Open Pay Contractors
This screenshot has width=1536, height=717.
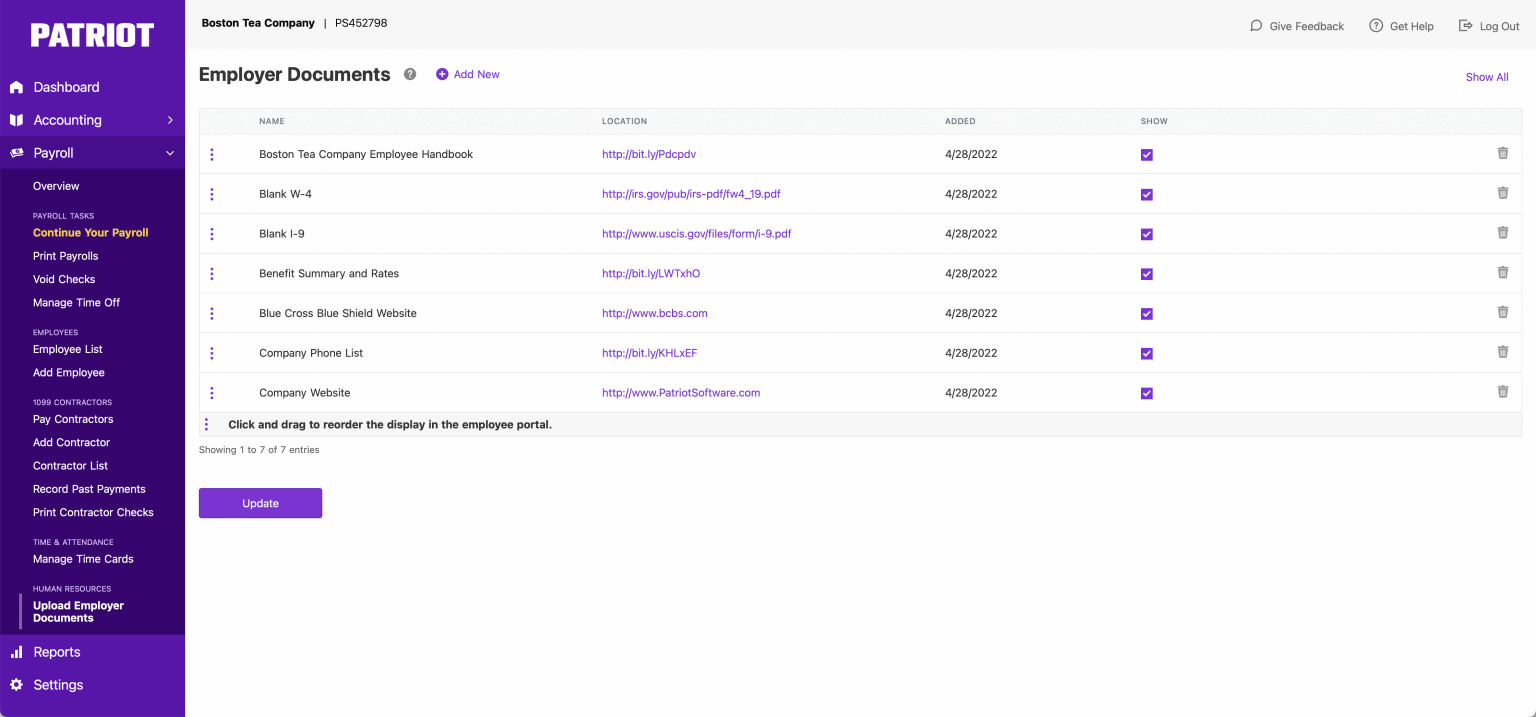point(73,419)
